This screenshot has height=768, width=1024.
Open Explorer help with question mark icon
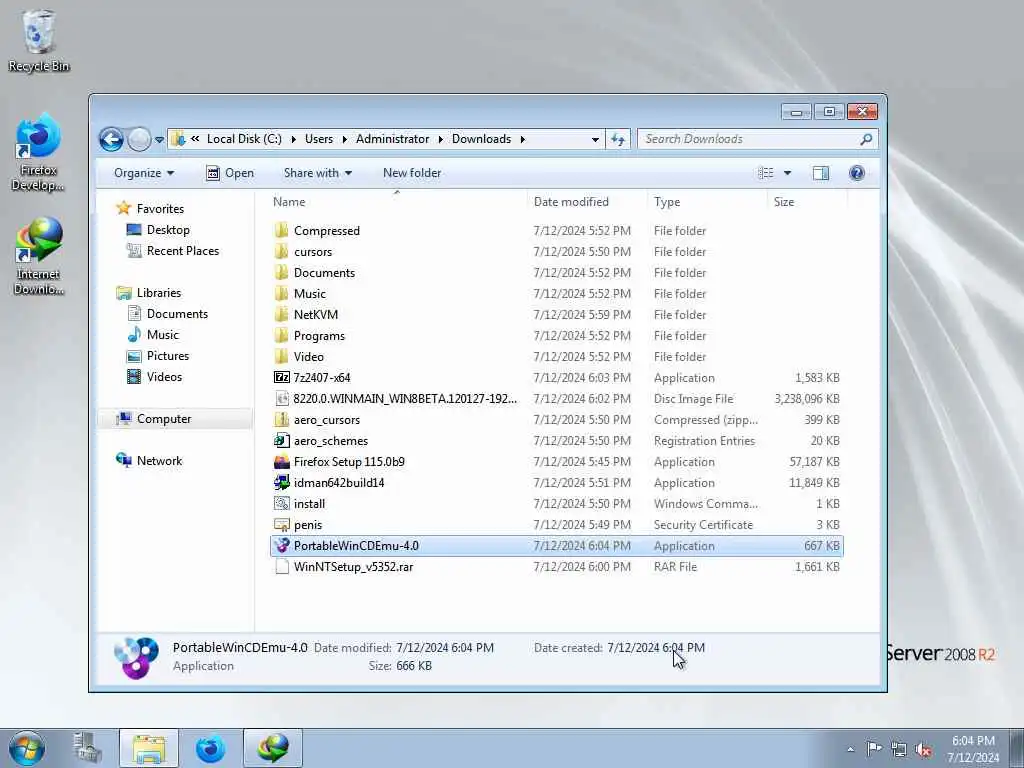(x=857, y=173)
